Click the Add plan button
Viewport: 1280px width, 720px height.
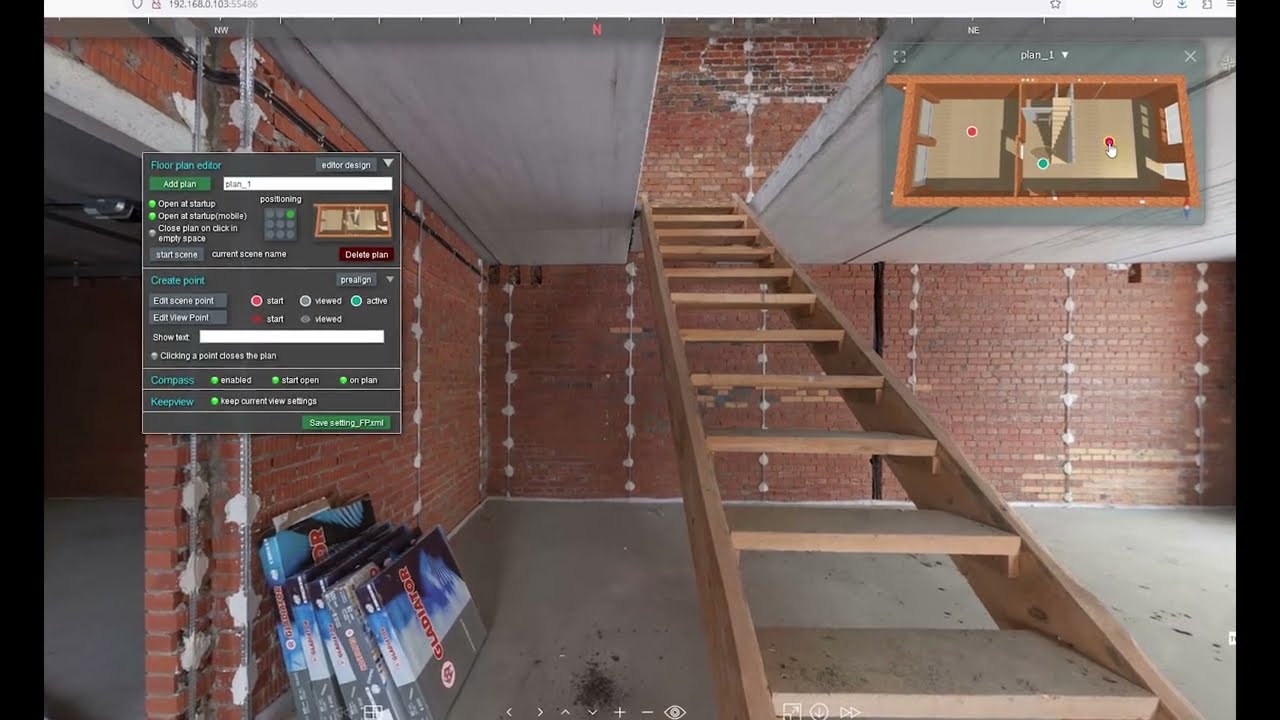pos(180,184)
